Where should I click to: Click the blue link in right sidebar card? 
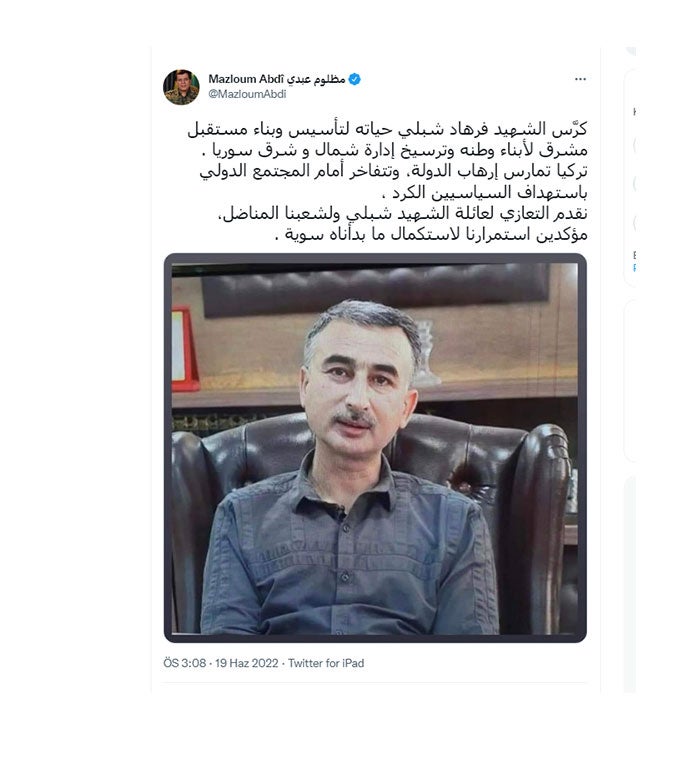634,268
